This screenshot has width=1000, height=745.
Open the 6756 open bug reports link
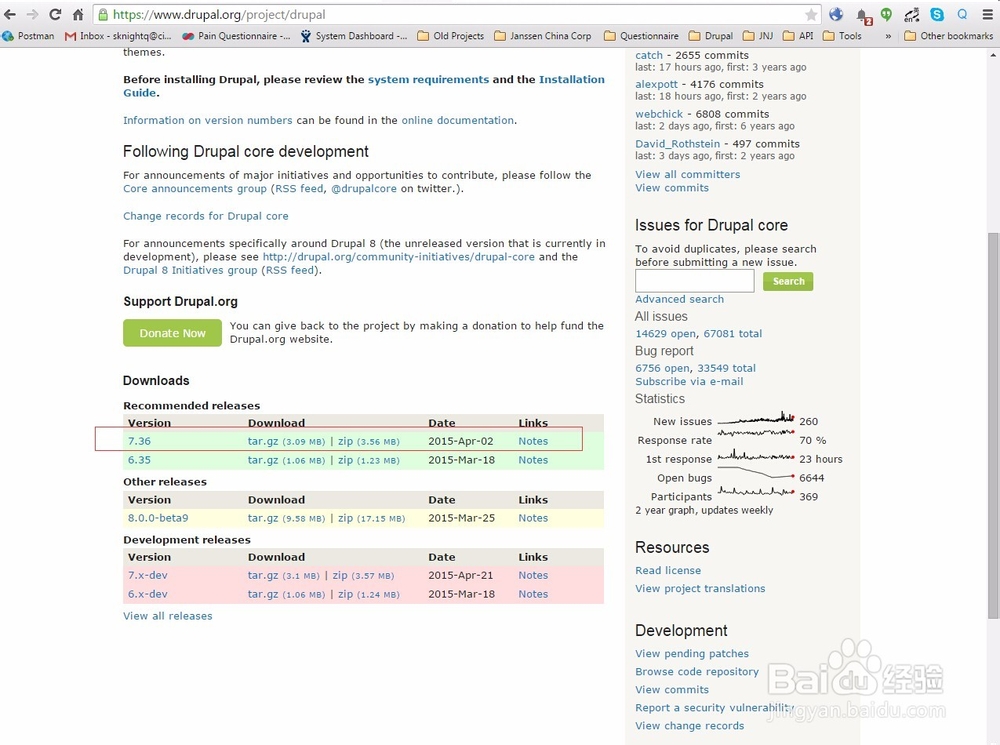[662, 368]
